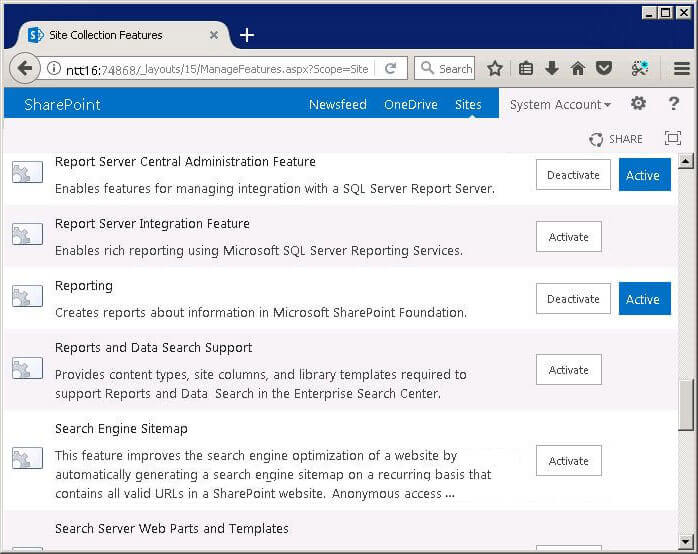Bookmark this page with the star icon
Image resolution: width=698 pixels, height=554 pixels.
495,69
